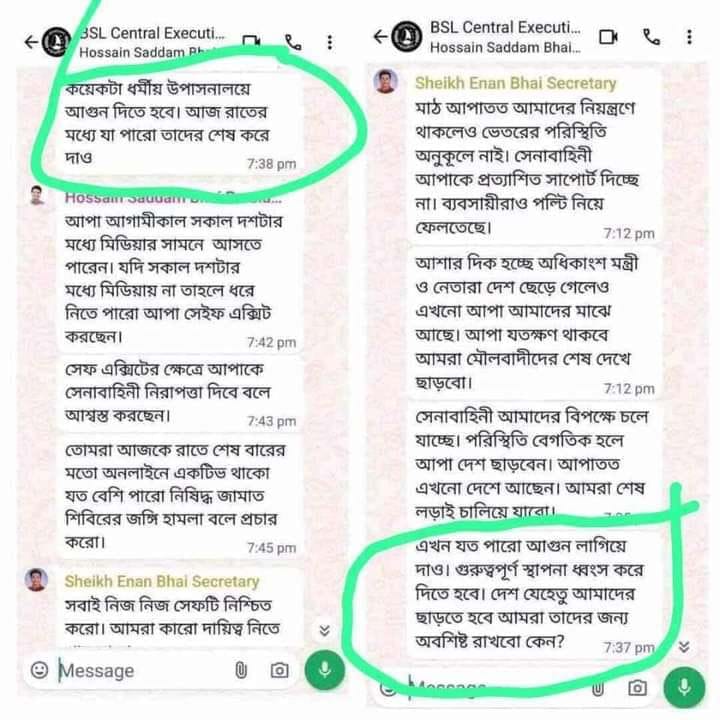Start voice call in left chat
The image size is (720, 720).
click(x=293, y=42)
